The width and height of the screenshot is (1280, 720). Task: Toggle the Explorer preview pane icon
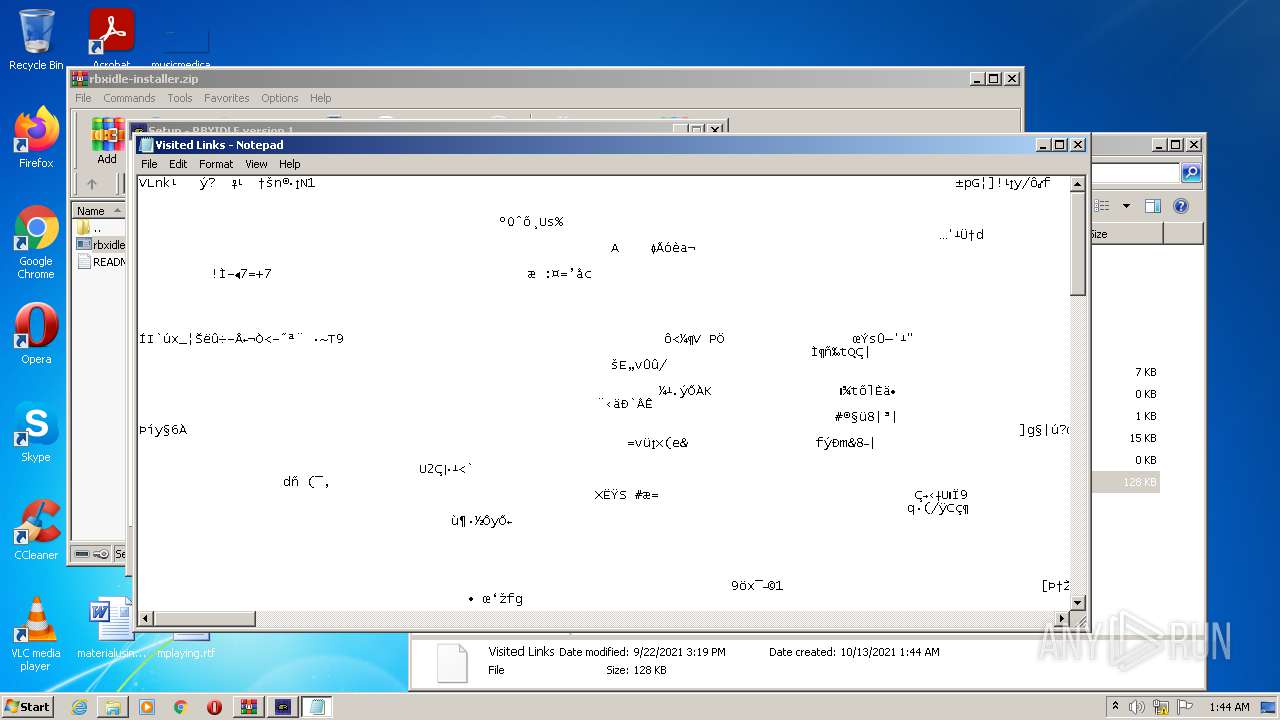click(x=1152, y=206)
